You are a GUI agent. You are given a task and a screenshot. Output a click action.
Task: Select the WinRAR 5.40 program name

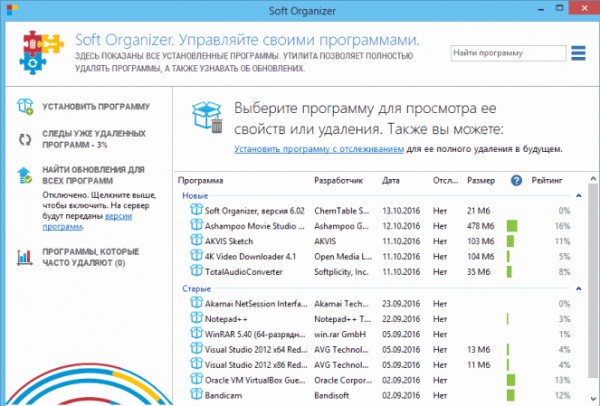coord(255,334)
